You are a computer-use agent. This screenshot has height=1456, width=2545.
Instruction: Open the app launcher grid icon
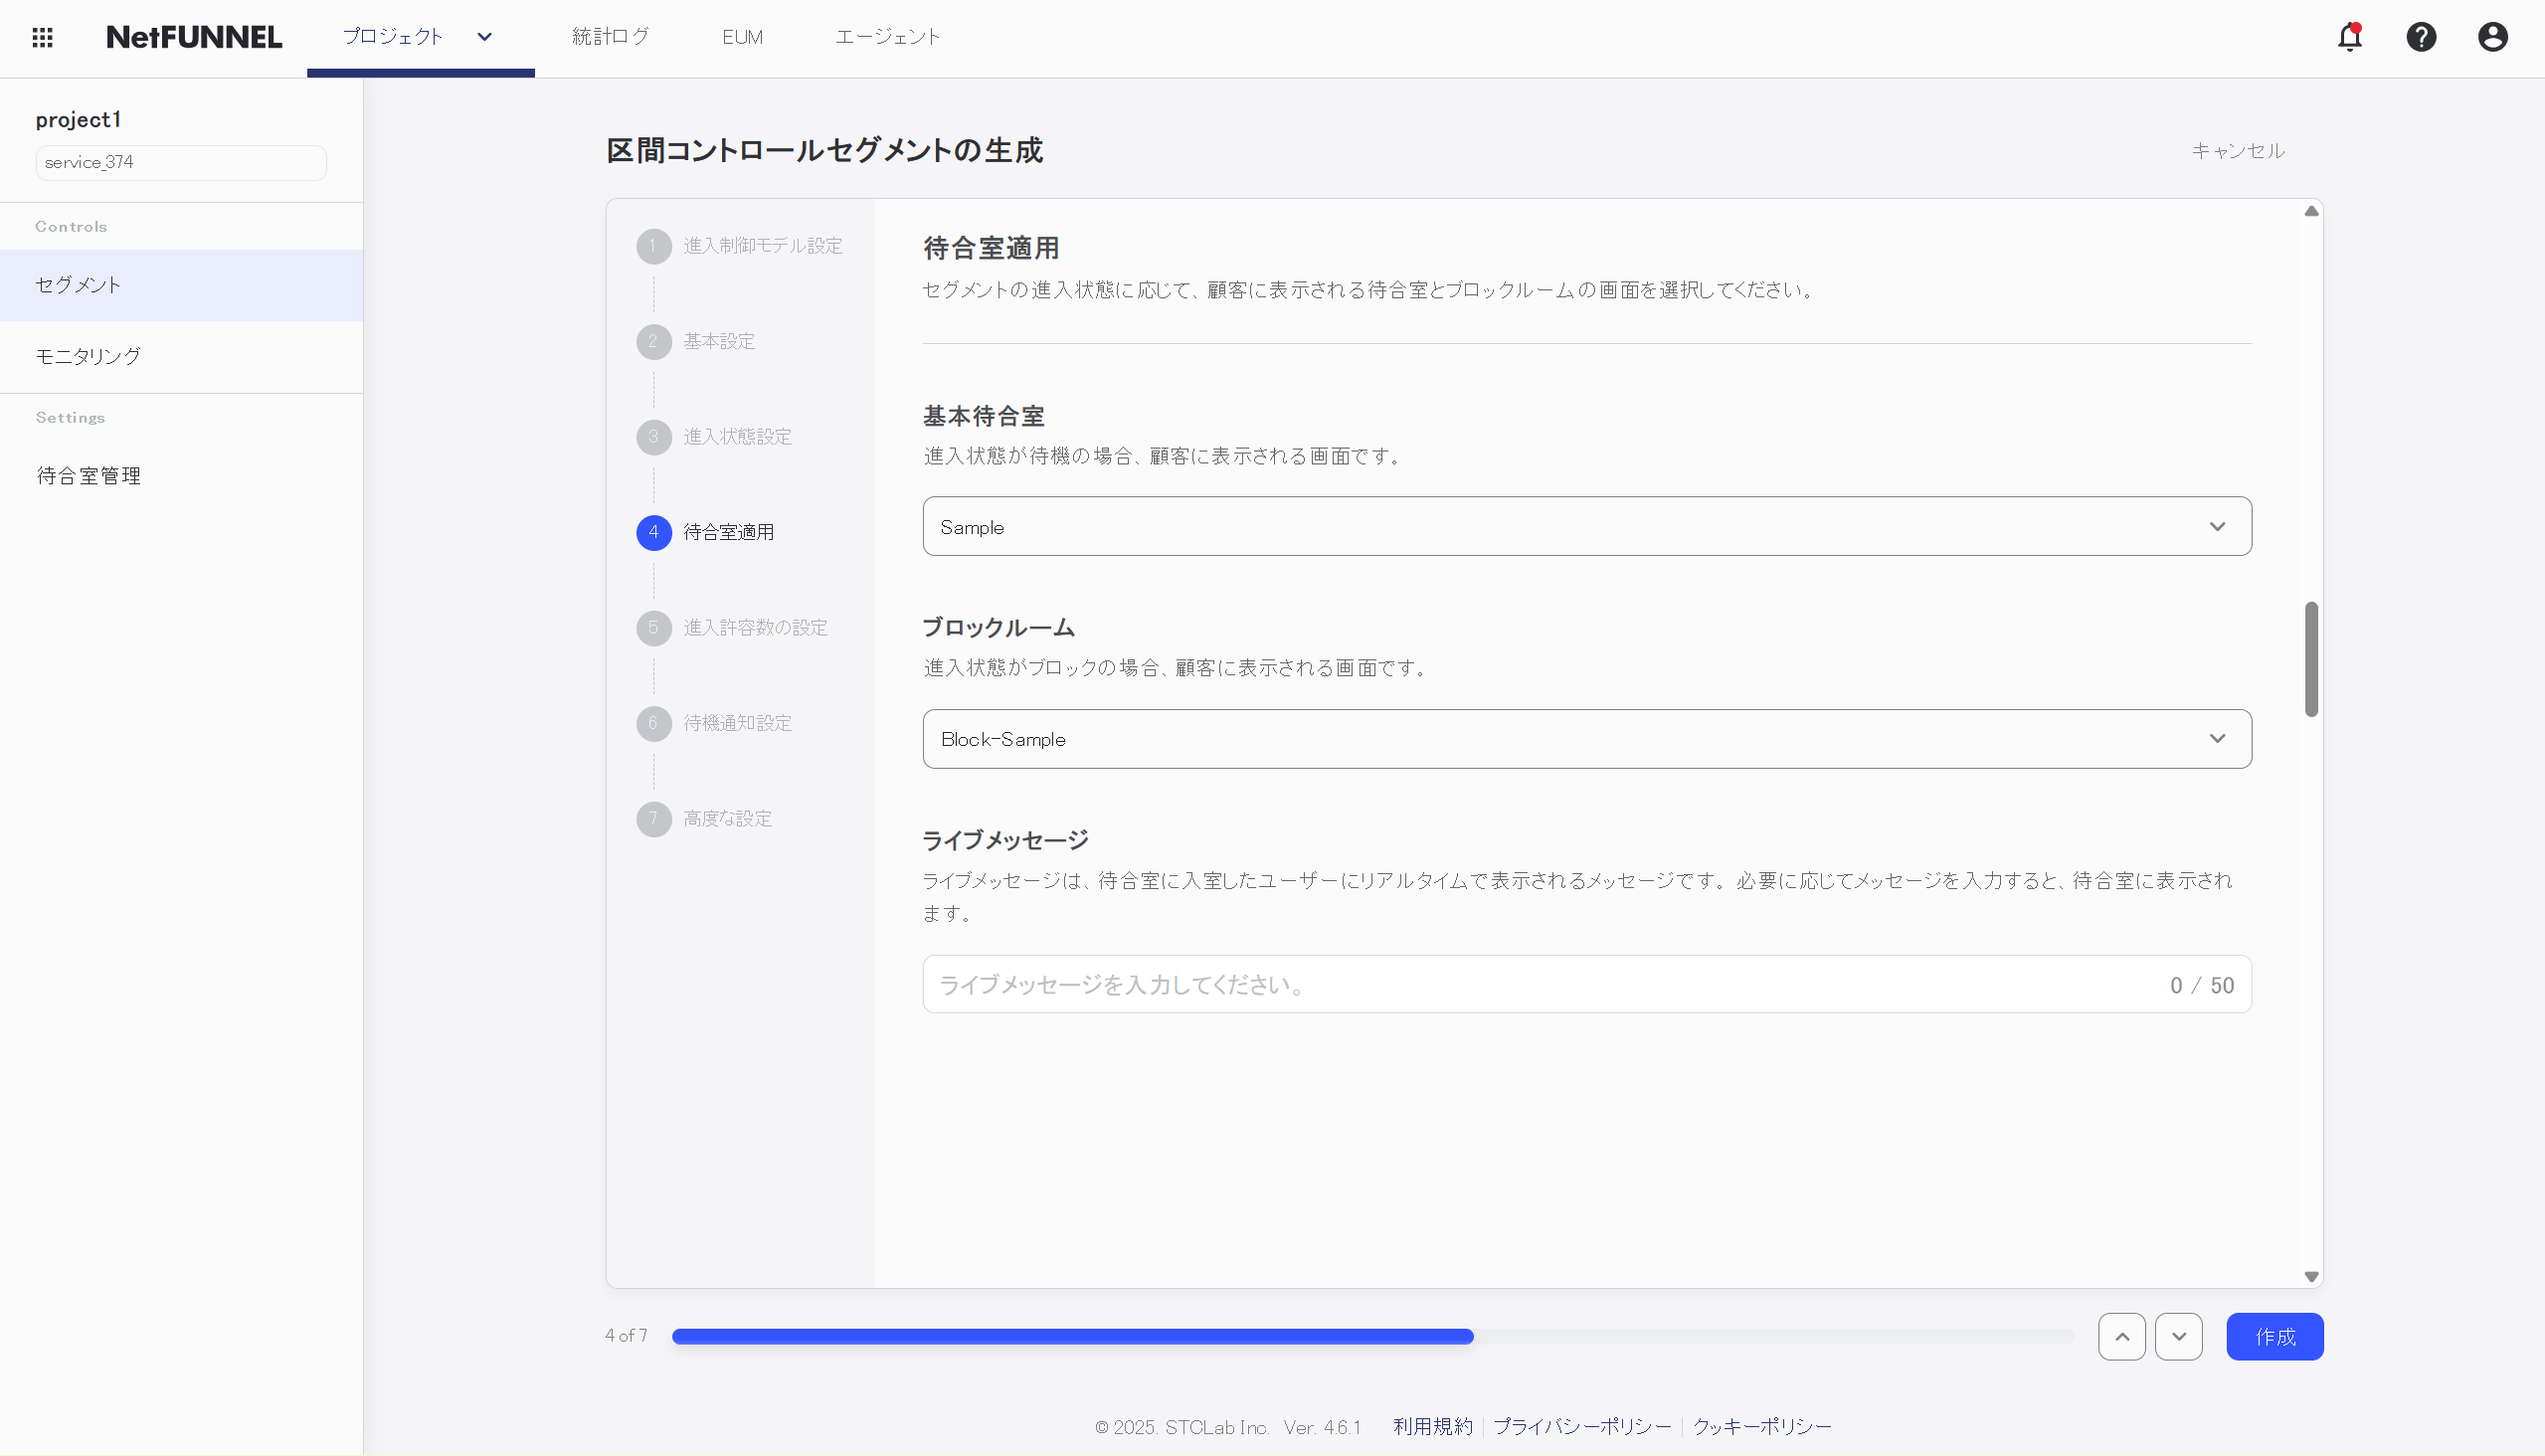pos(42,37)
